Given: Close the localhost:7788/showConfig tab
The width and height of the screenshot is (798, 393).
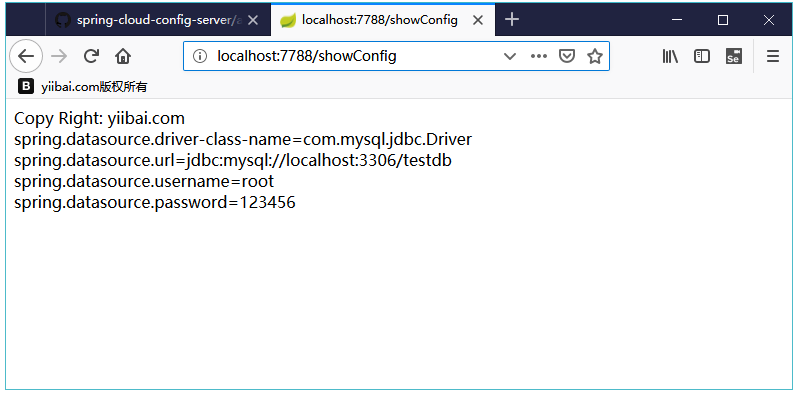Looking at the screenshot, I should [477, 20].
